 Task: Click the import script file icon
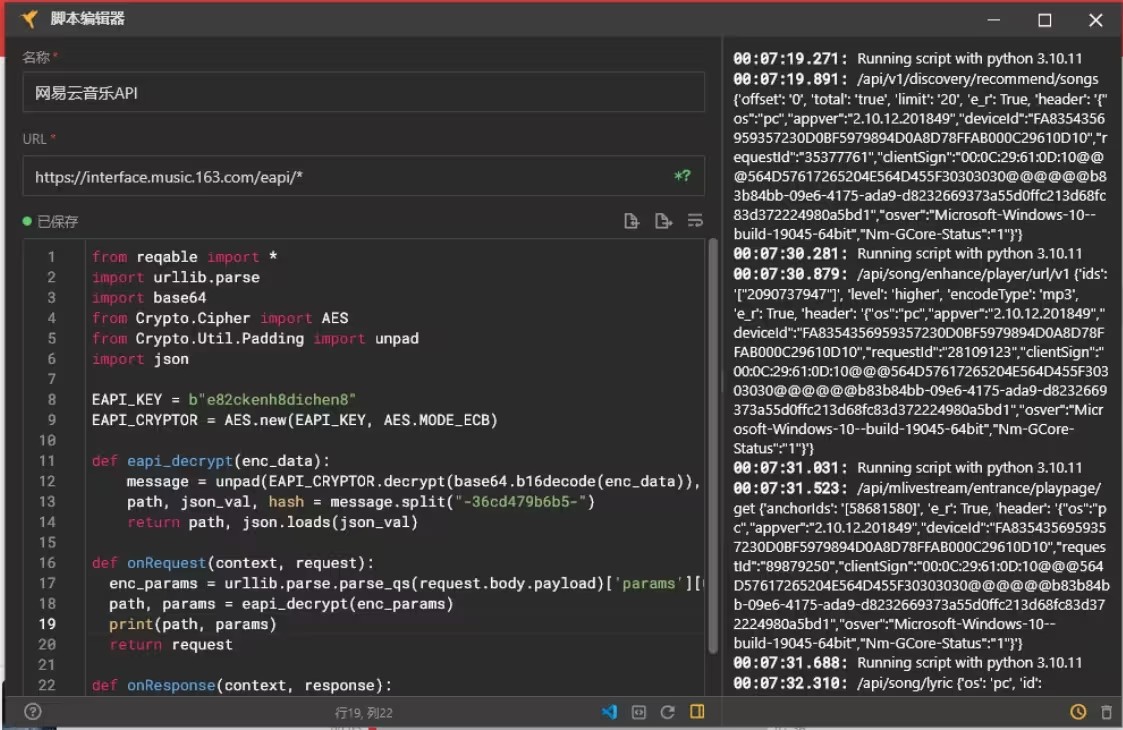[x=631, y=221]
